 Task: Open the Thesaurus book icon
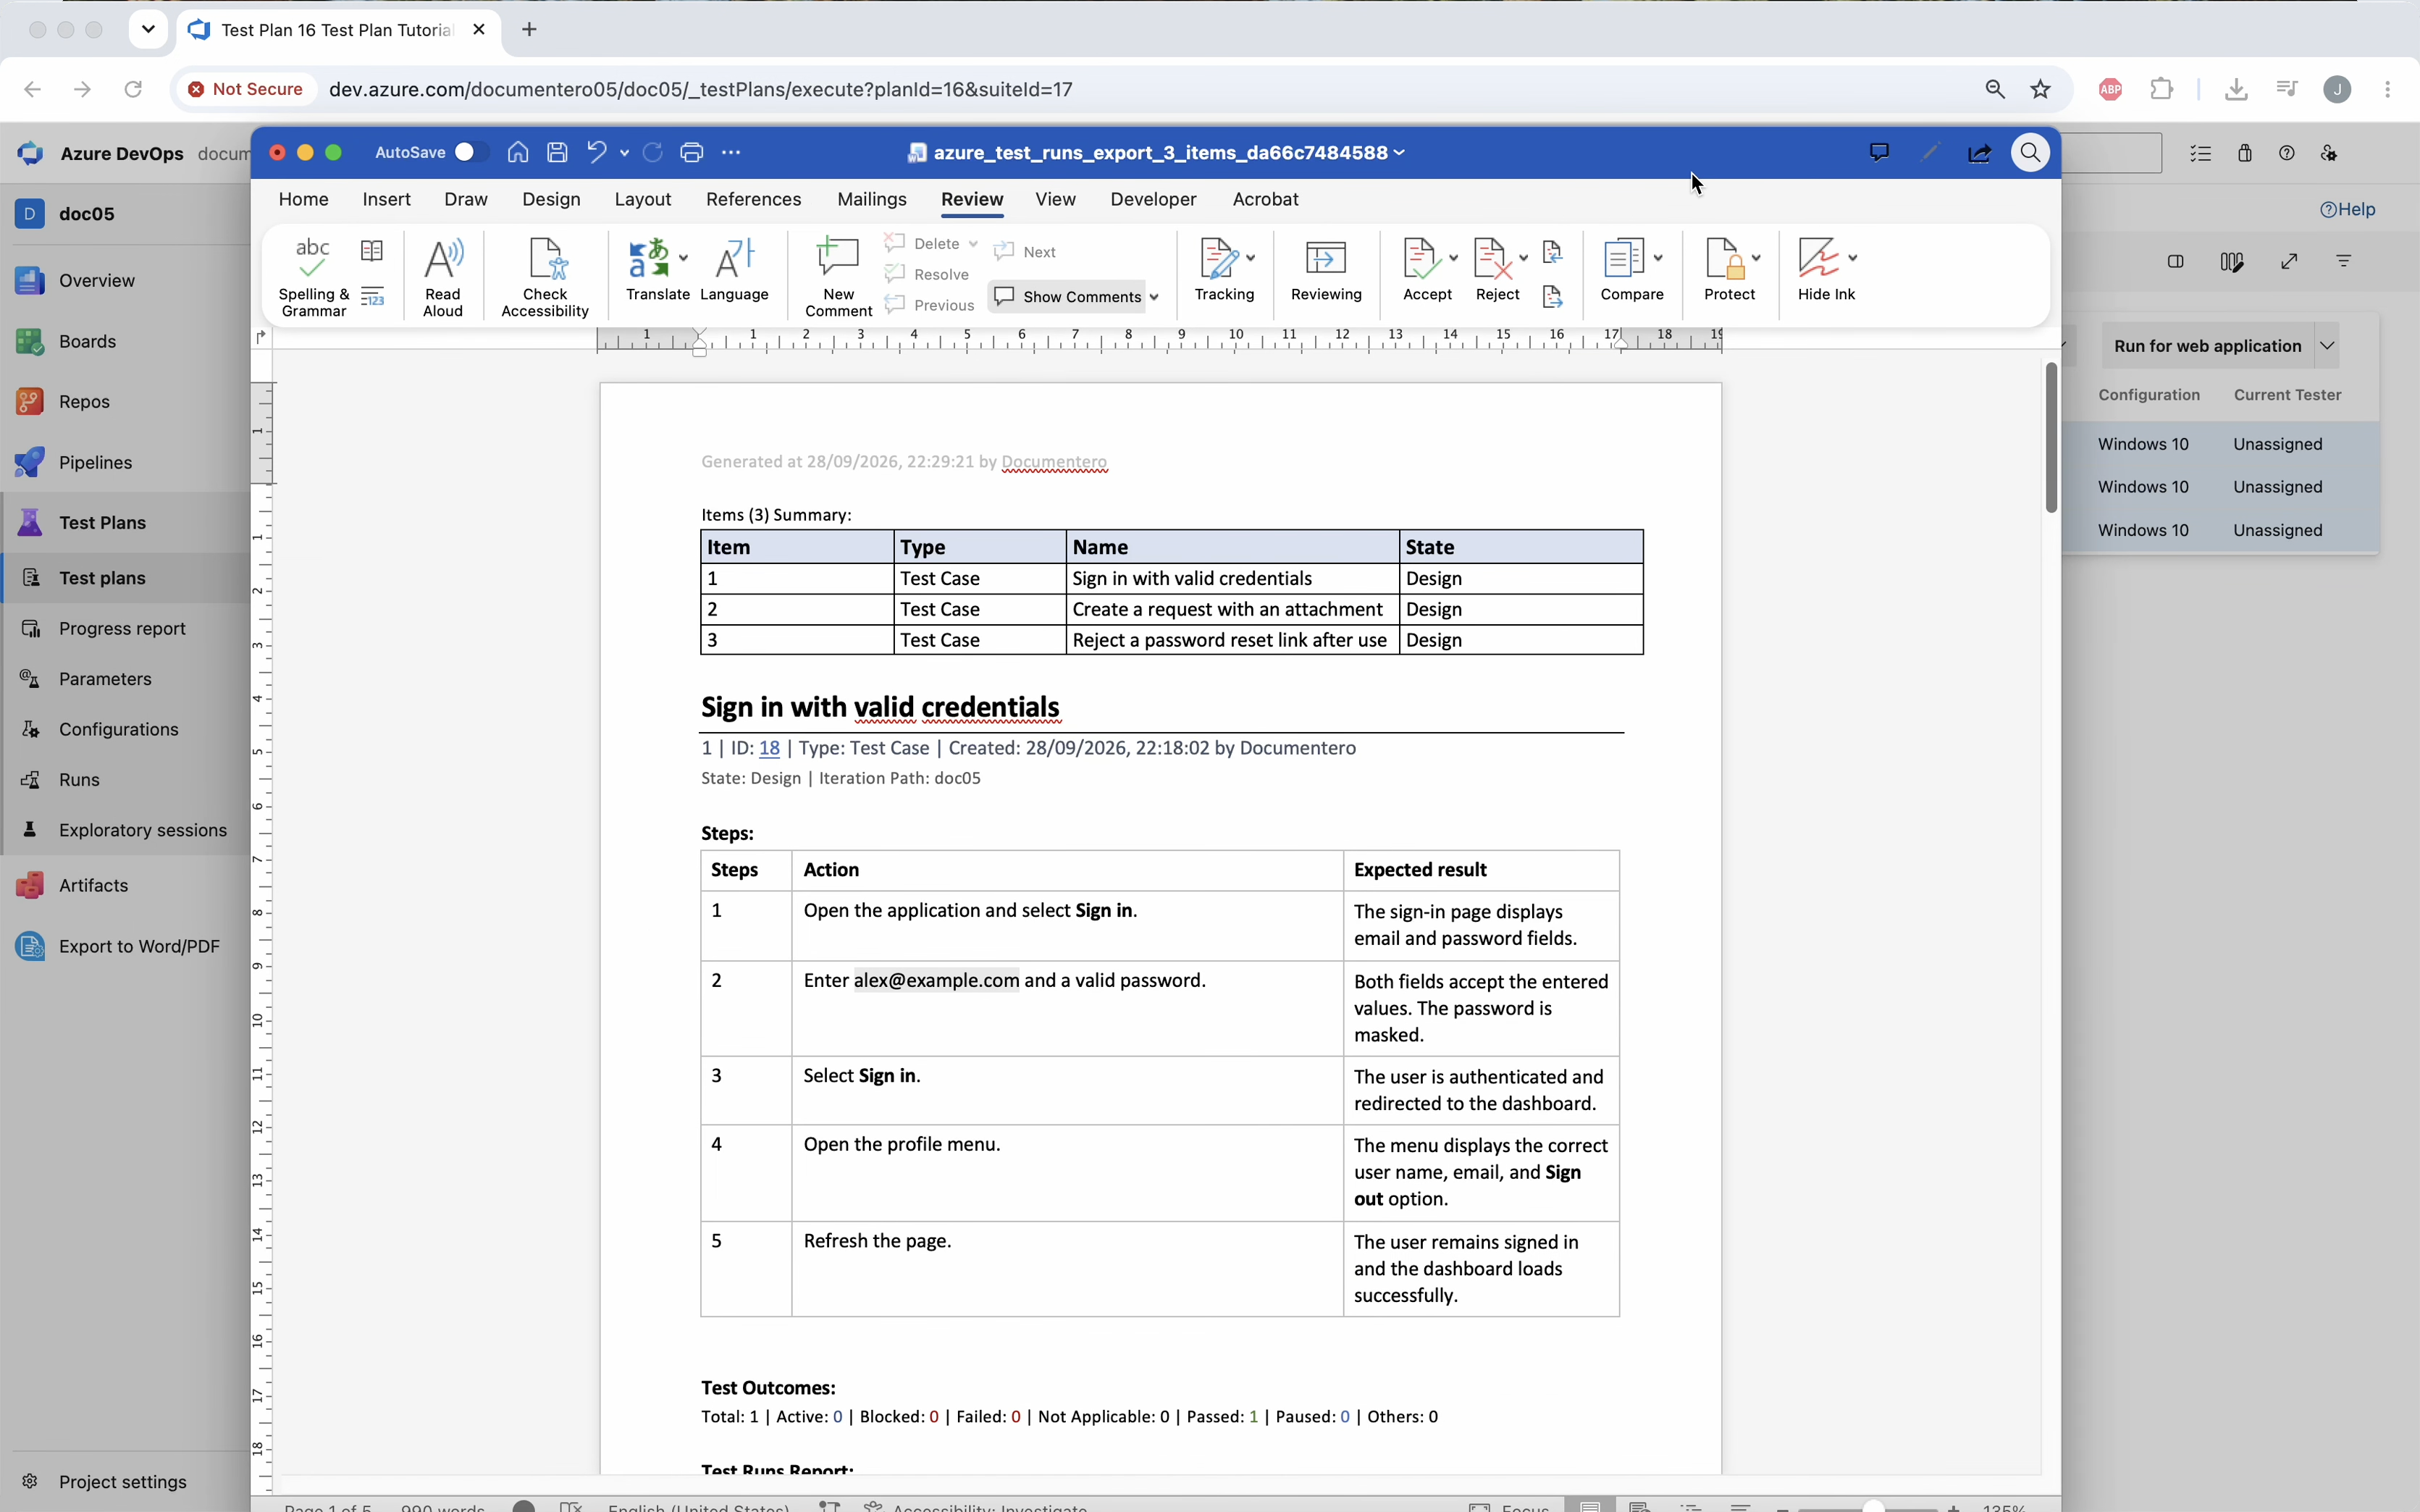372,251
